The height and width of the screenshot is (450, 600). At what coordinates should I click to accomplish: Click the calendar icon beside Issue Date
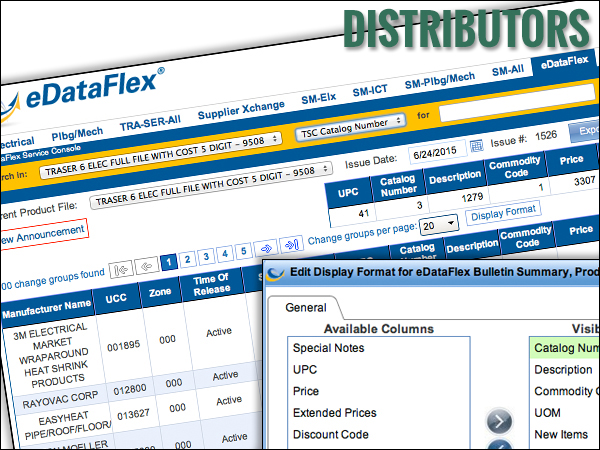476,146
